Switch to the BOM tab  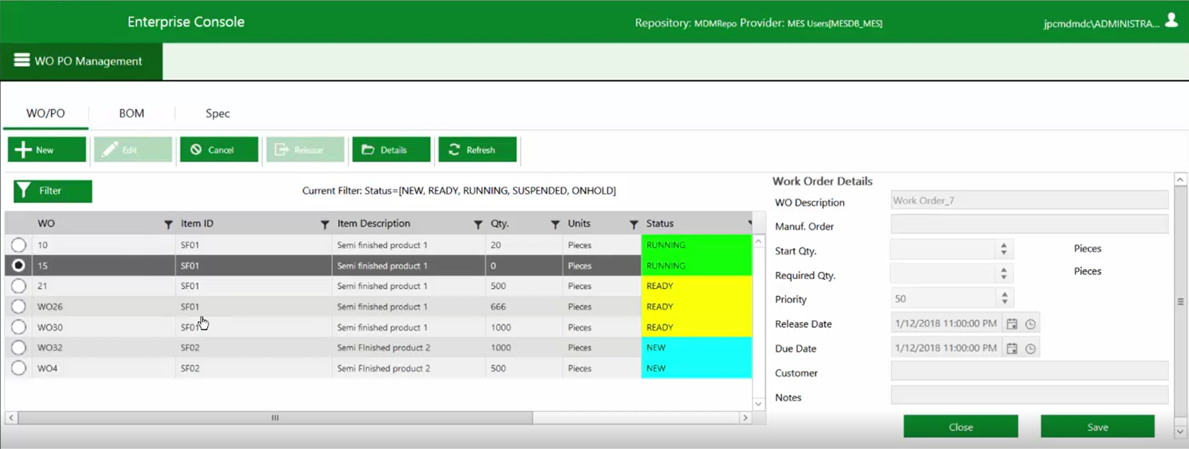pyautogui.click(x=131, y=114)
